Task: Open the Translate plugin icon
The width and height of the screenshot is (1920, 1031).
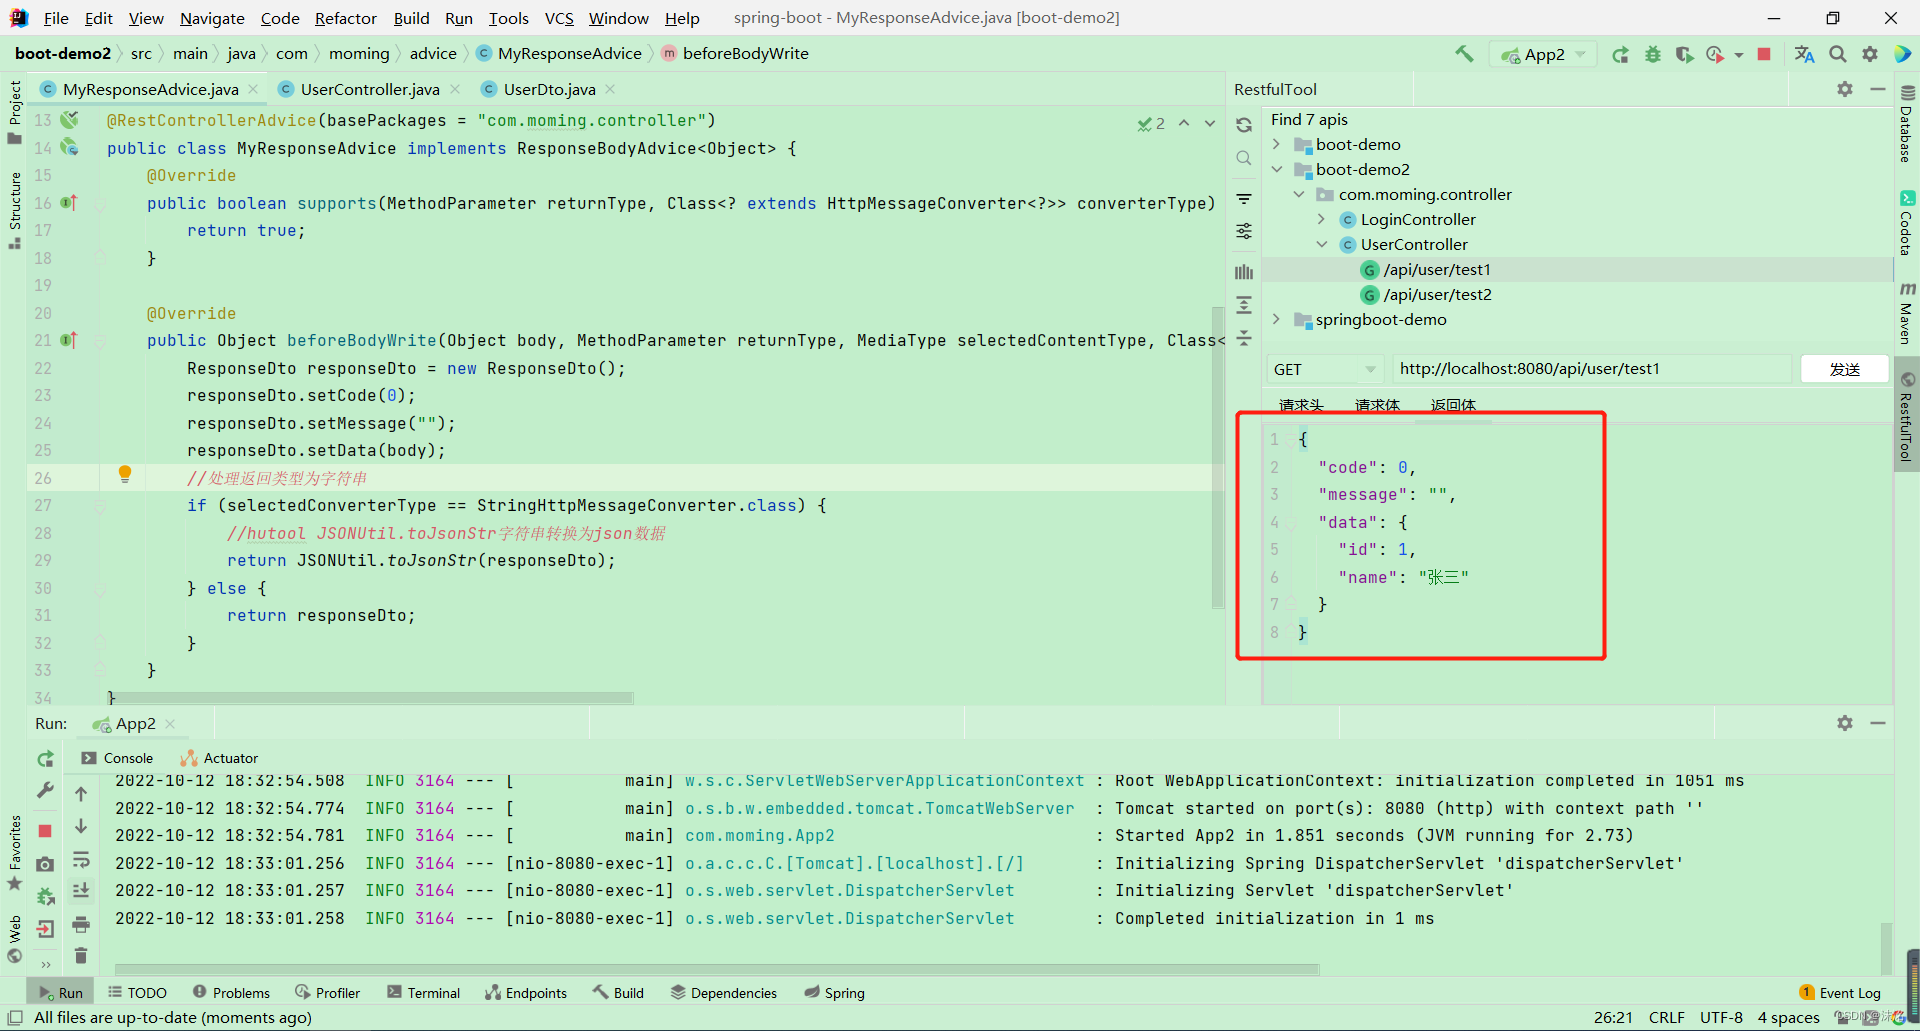Action: click(x=1804, y=54)
